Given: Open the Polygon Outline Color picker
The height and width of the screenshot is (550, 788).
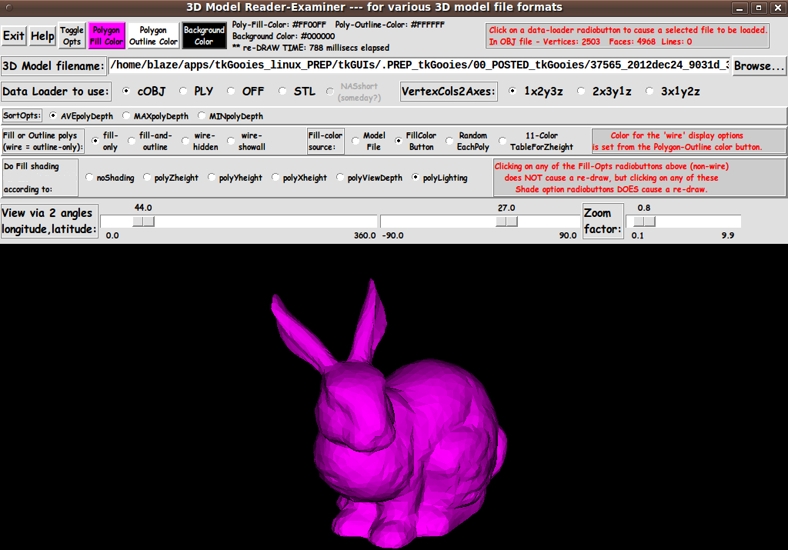Looking at the screenshot, I should [153, 36].
